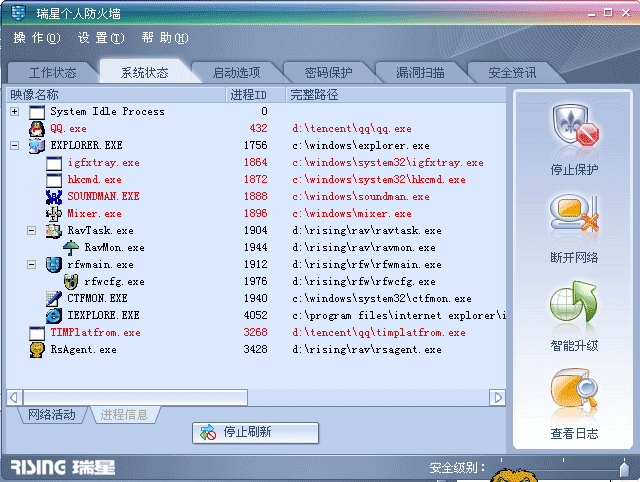640x482 pixels.
Task: Click process ID 4052
Action: click(x=256, y=315)
